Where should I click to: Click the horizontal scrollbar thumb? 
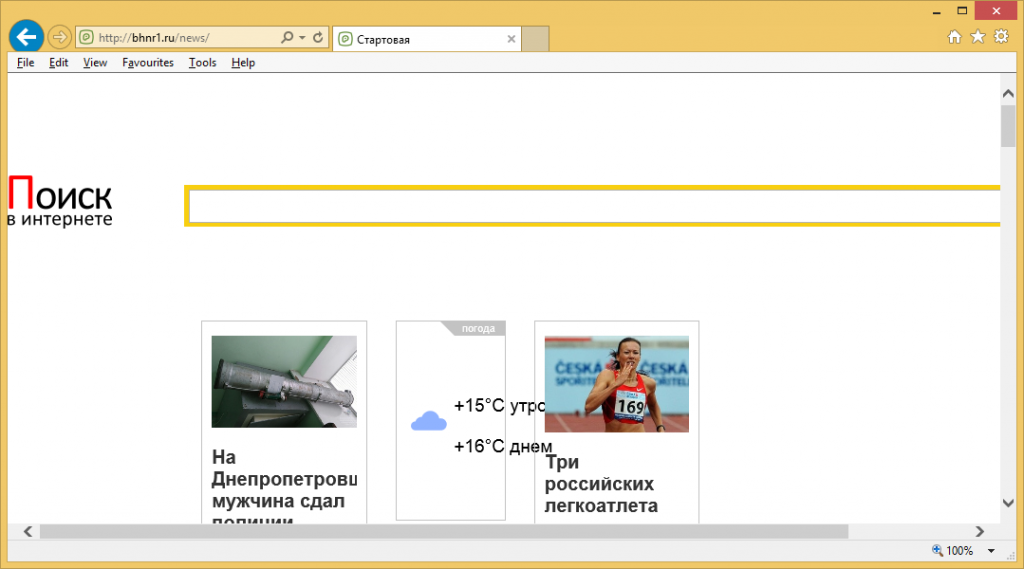443,531
